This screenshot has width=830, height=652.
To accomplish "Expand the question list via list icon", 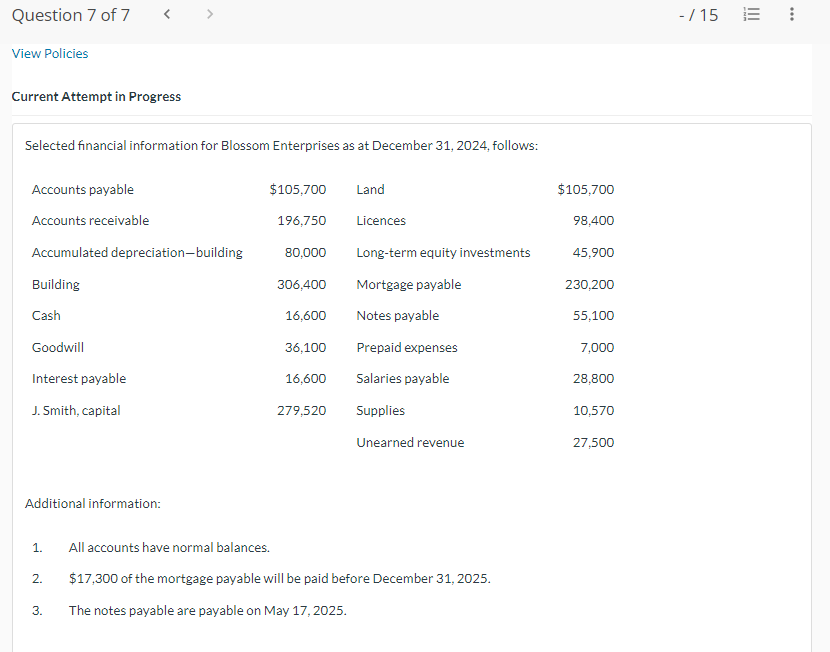I will click(x=751, y=14).
